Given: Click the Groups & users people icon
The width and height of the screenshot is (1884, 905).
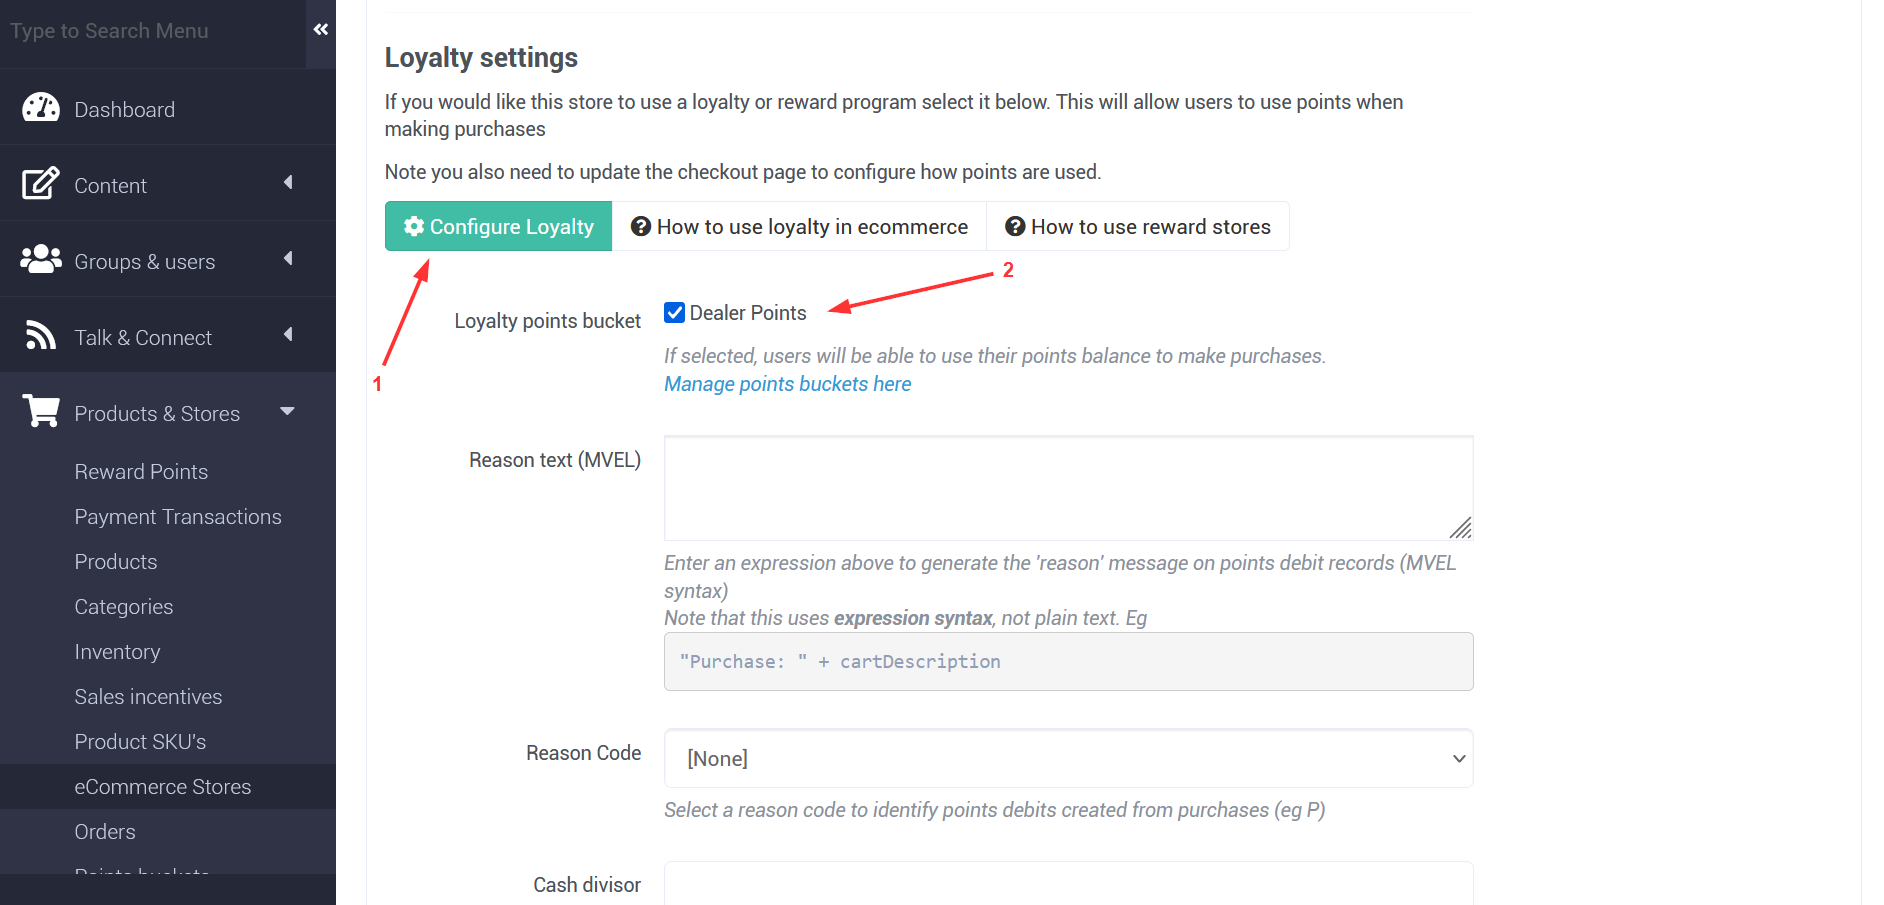Looking at the screenshot, I should coord(41,260).
